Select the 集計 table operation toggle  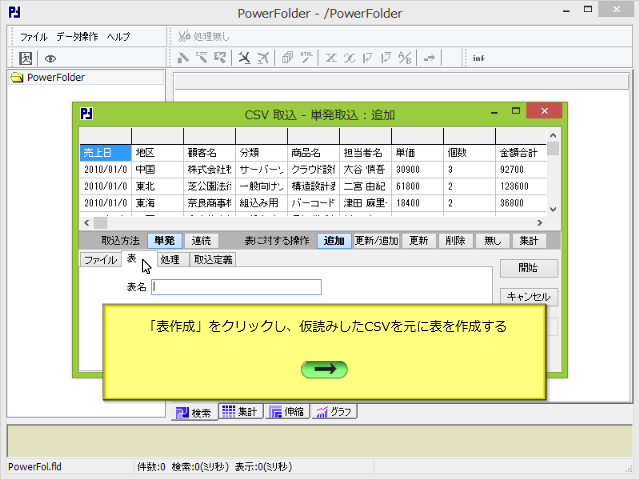coord(529,240)
